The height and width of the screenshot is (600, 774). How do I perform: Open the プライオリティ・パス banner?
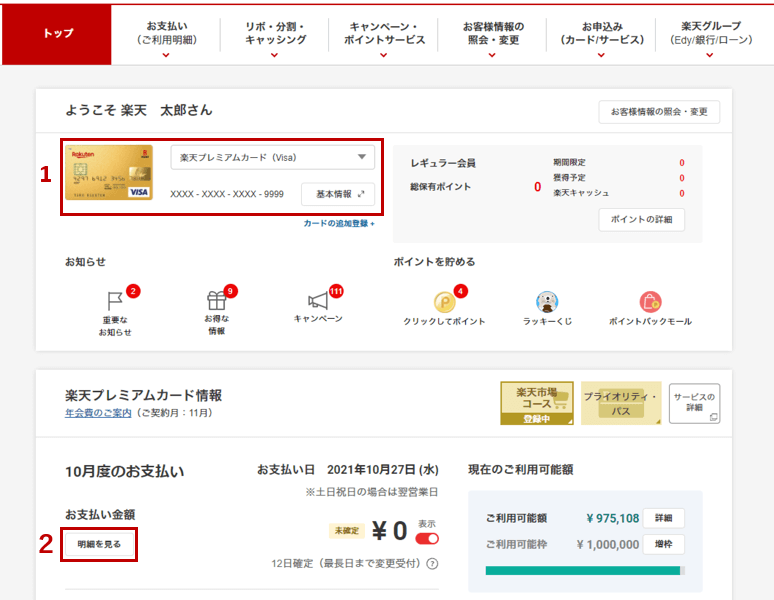pos(621,403)
